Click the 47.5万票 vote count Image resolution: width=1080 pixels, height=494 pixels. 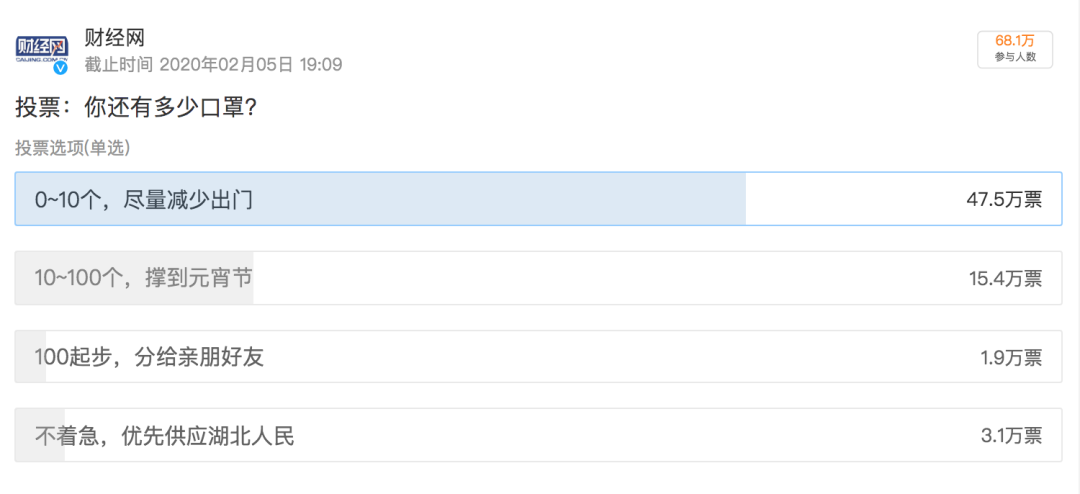tap(1004, 199)
